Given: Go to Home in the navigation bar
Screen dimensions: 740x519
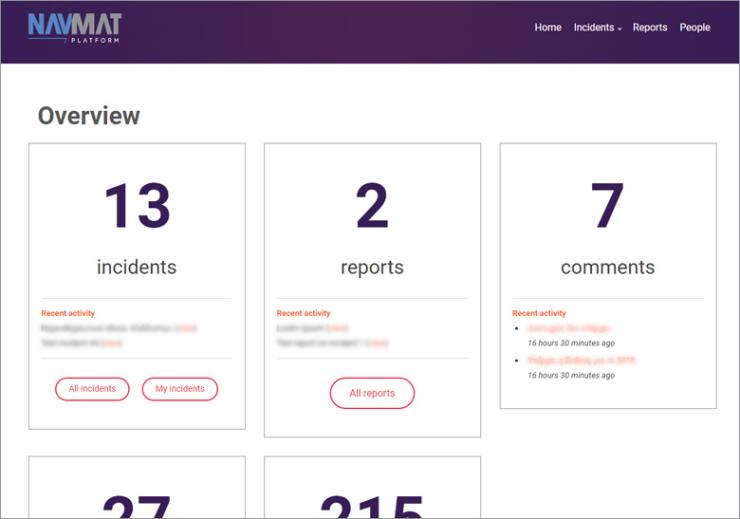Looking at the screenshot, I should tap(548, 27).
